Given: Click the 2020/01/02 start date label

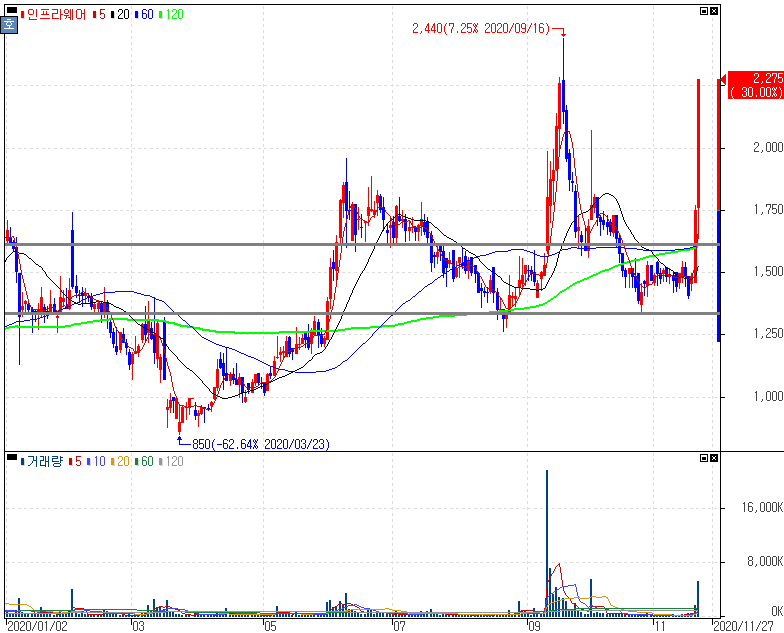Looking at the screenshot, I should [x=38, y=626].
